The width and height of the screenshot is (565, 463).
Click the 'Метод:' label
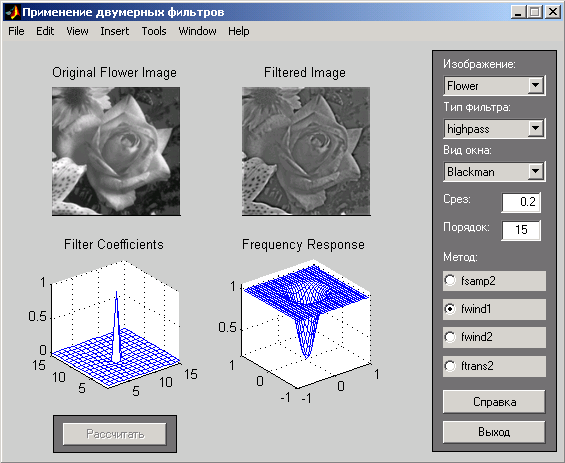point(461,257)
